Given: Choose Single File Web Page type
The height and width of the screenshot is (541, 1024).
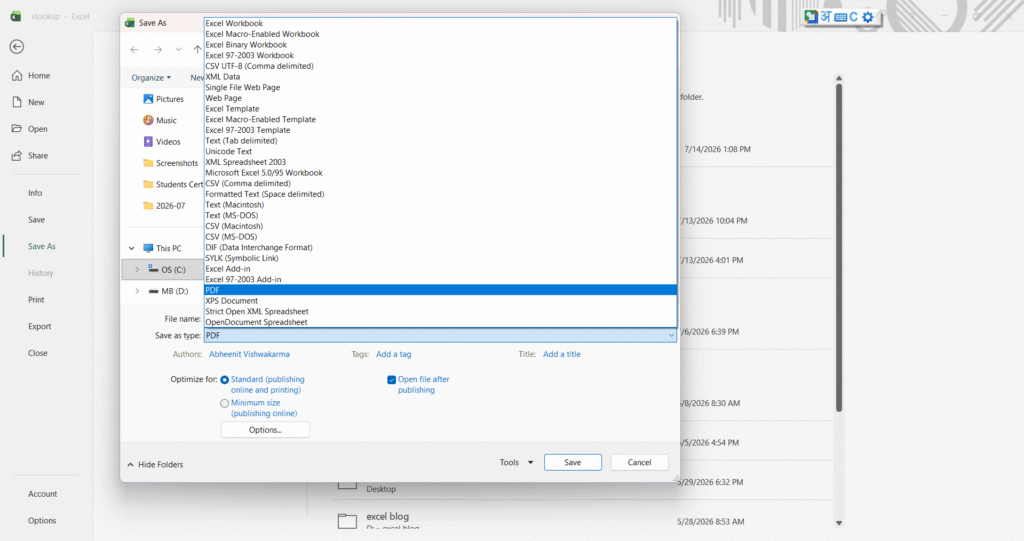Looking at the screenshot, I should coord(440,88).
